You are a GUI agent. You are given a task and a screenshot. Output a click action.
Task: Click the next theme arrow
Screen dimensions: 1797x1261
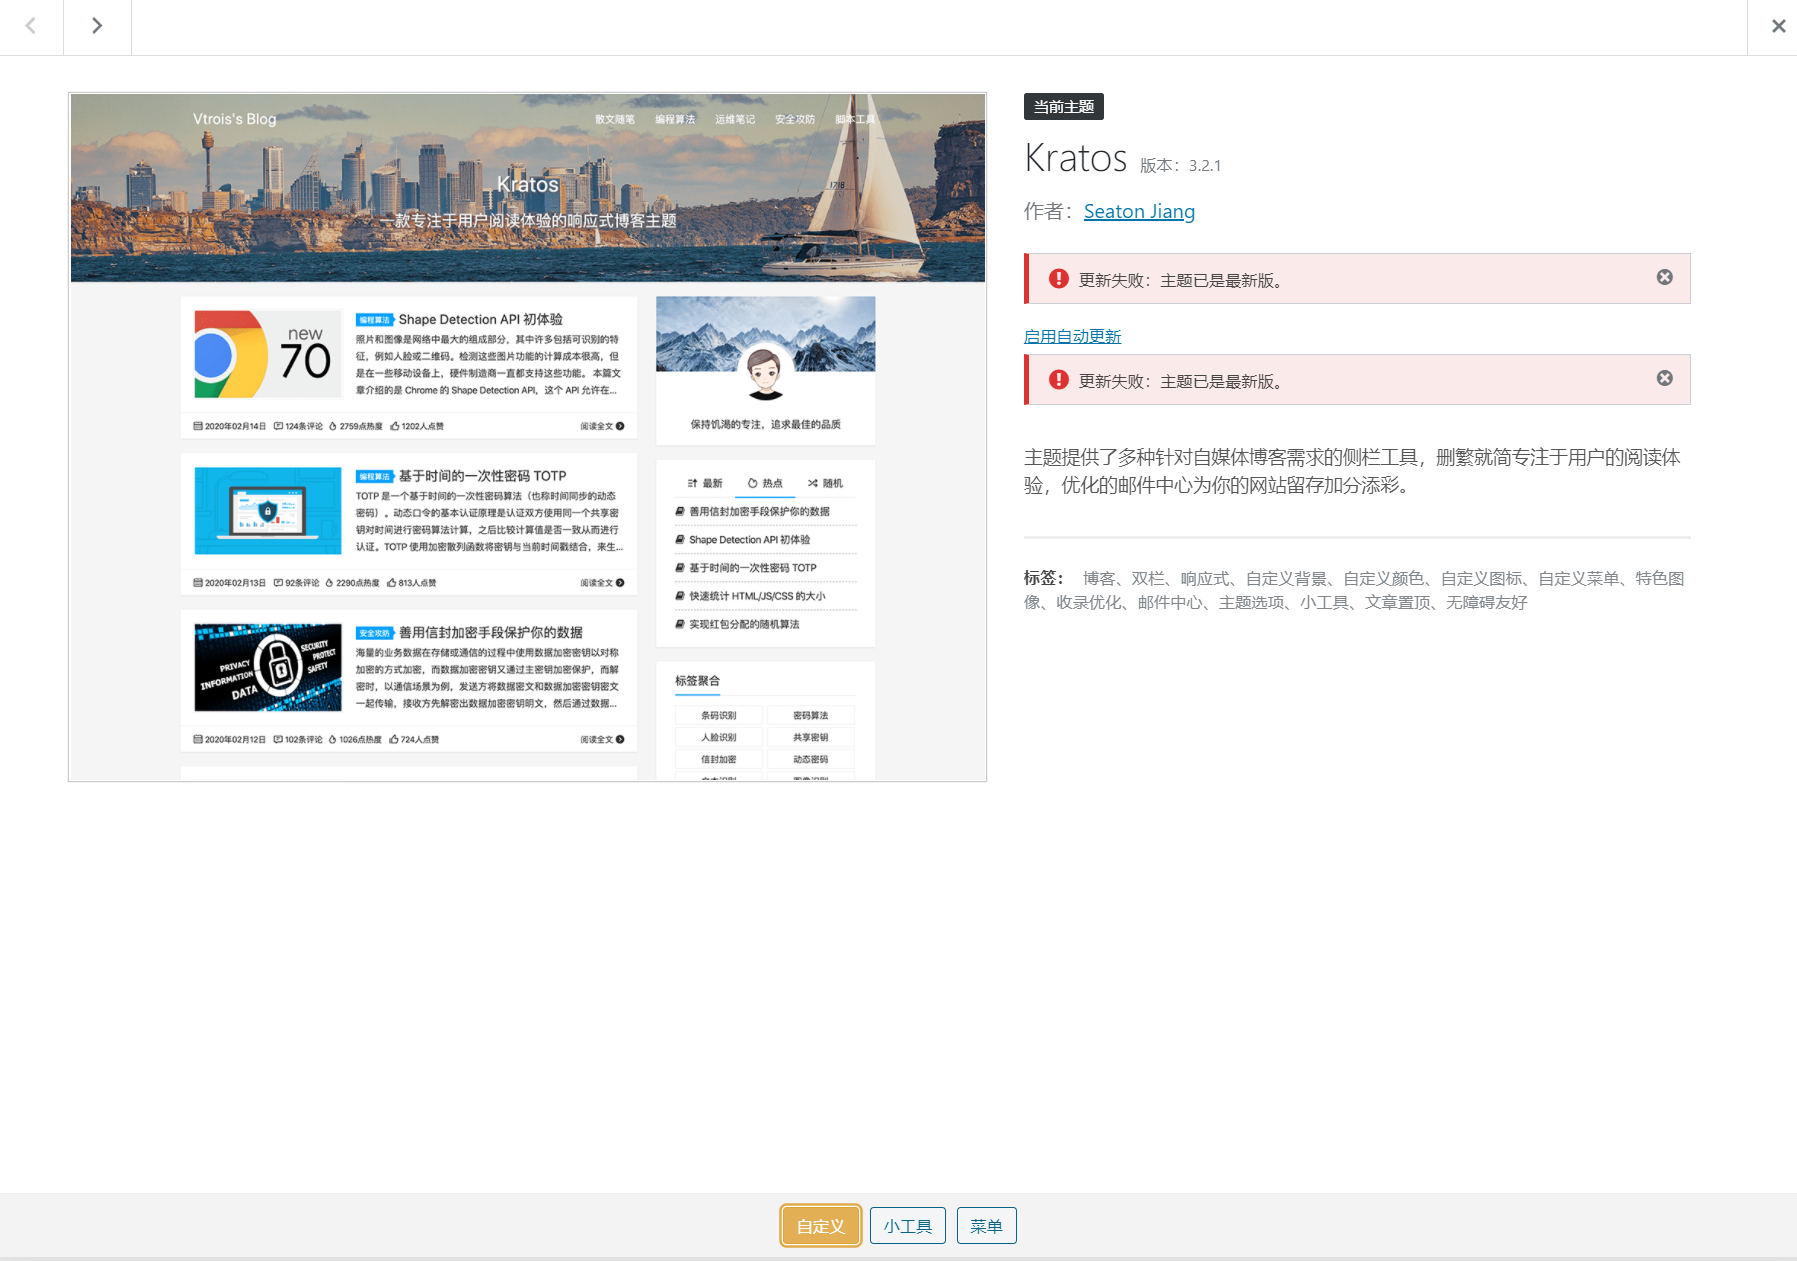coord(97,25)
